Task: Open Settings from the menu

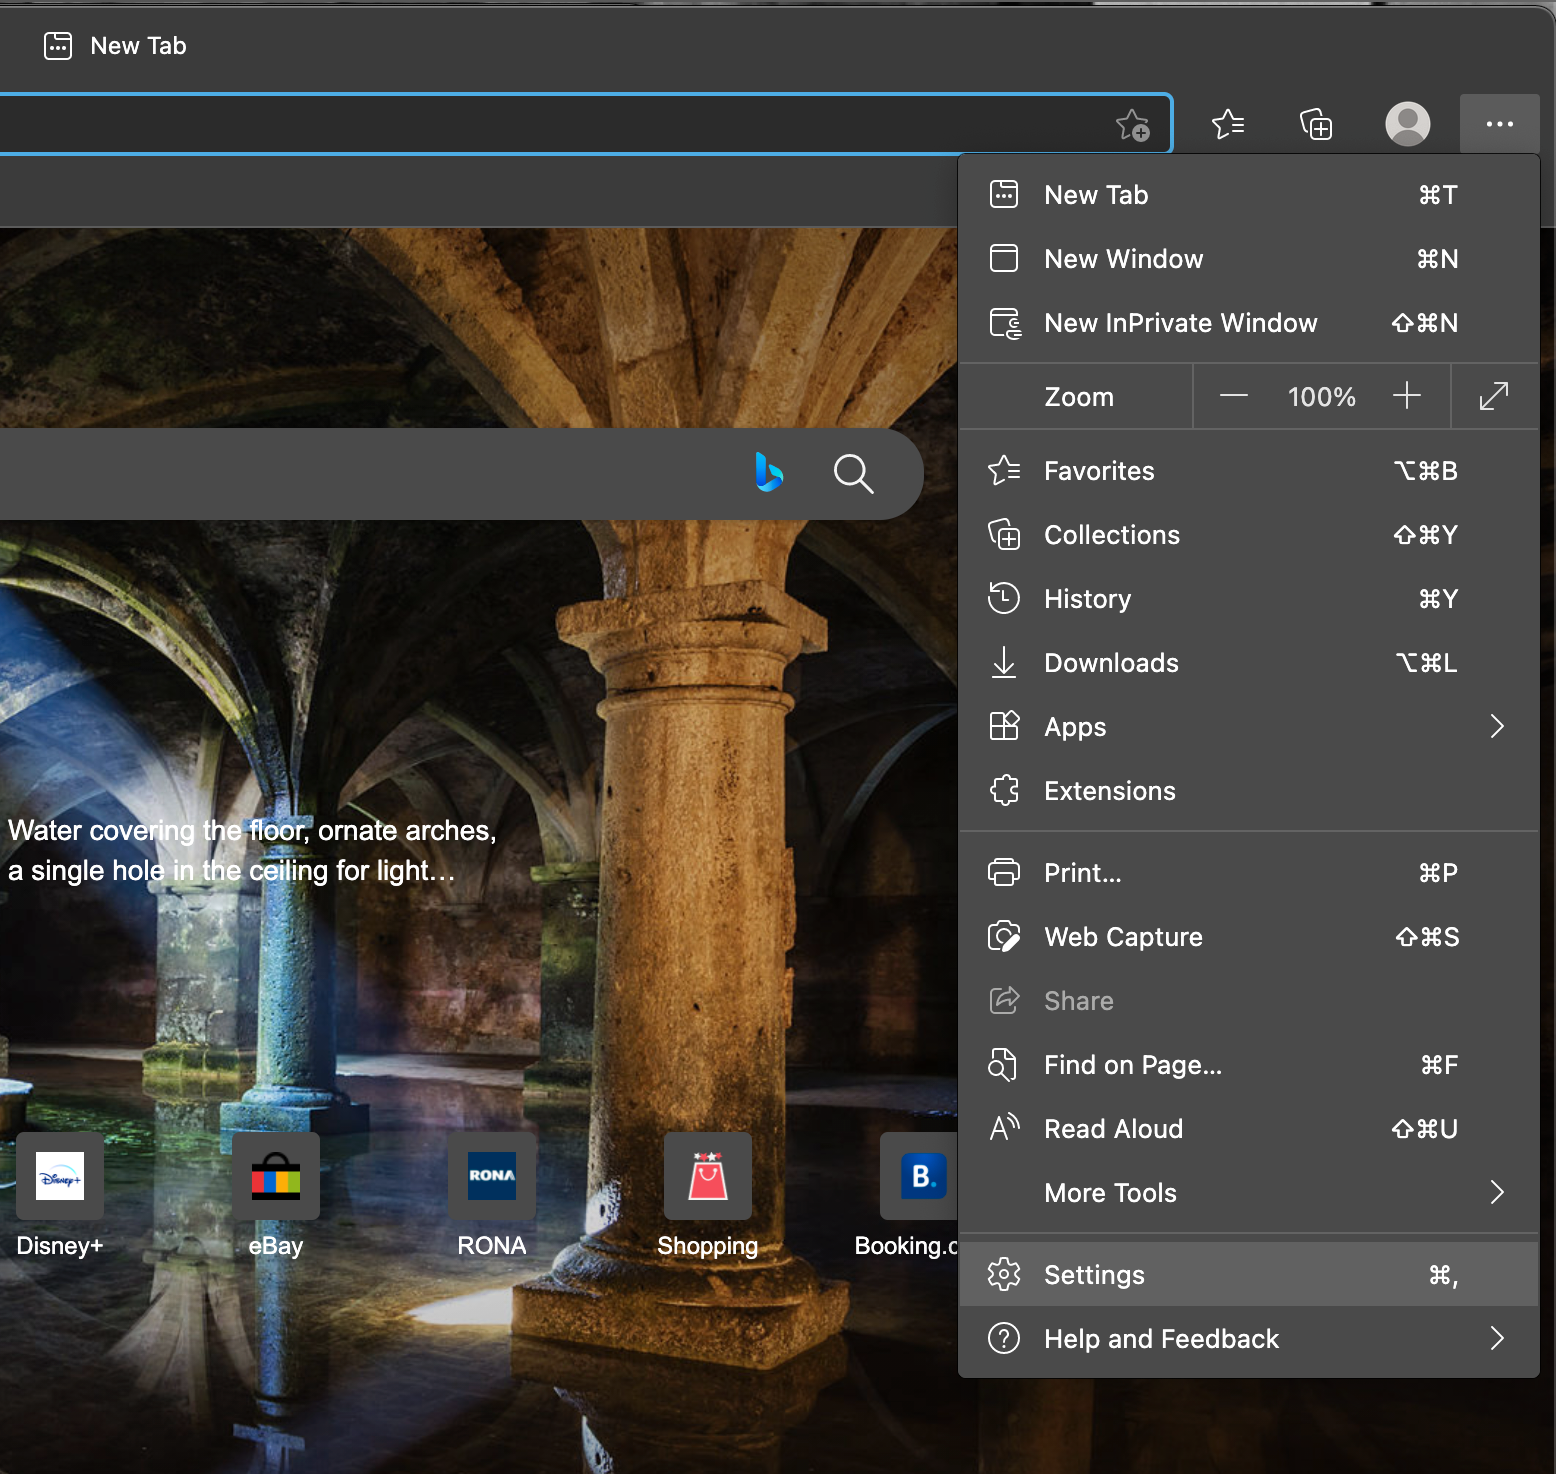Action: [x=1094, y=1275]
